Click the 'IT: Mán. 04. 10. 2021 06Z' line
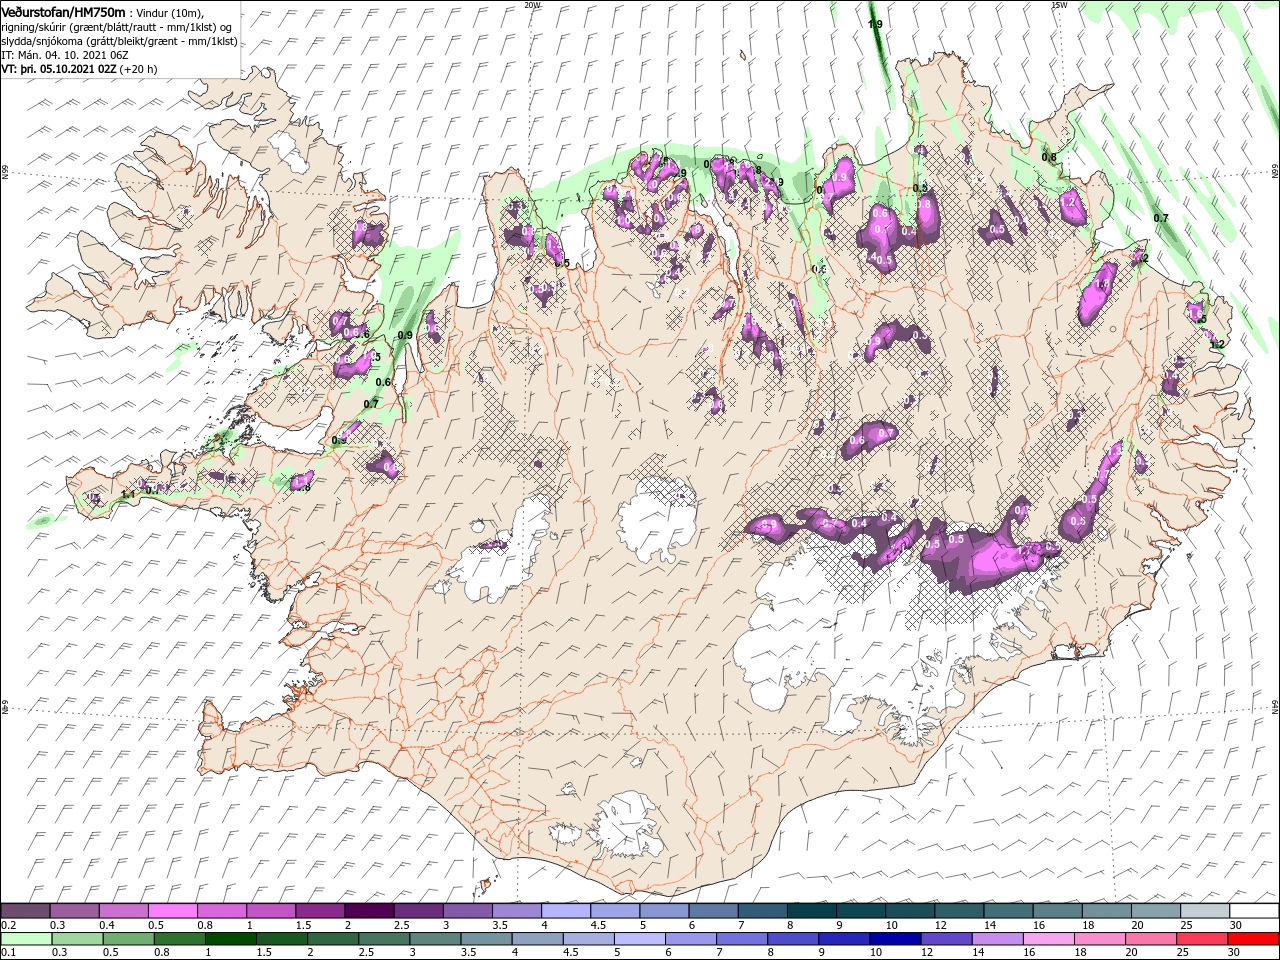Screen dimensions: 1280x960 [x=66, y=56]
